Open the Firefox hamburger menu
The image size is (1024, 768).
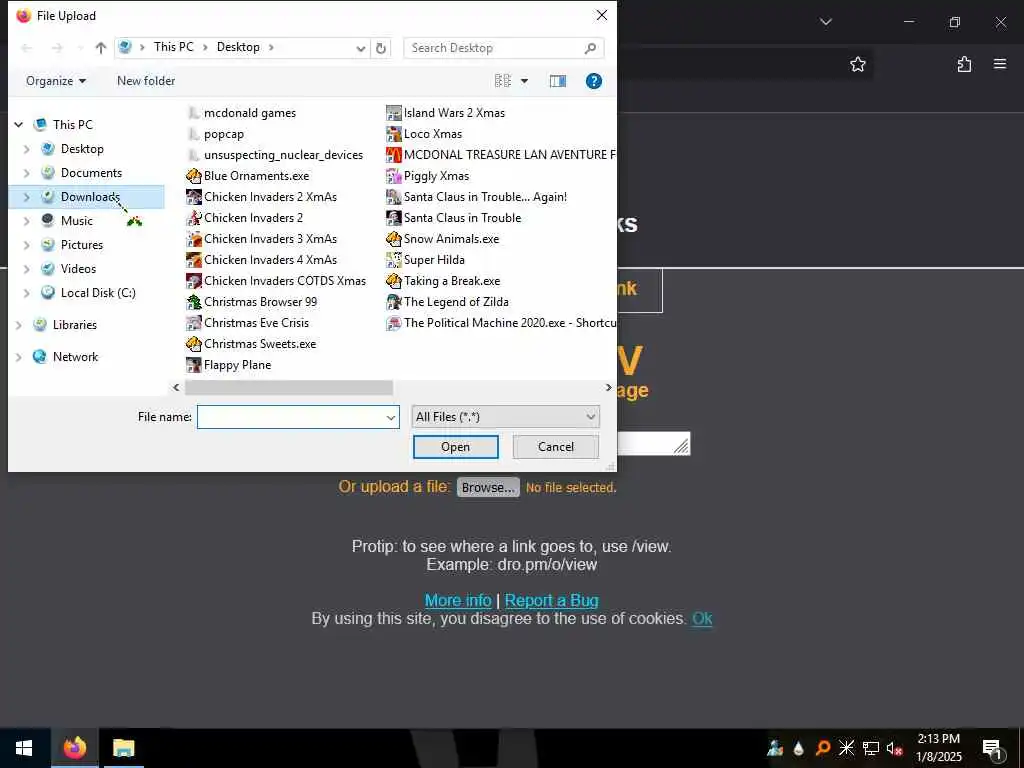tap(1000, 64)
